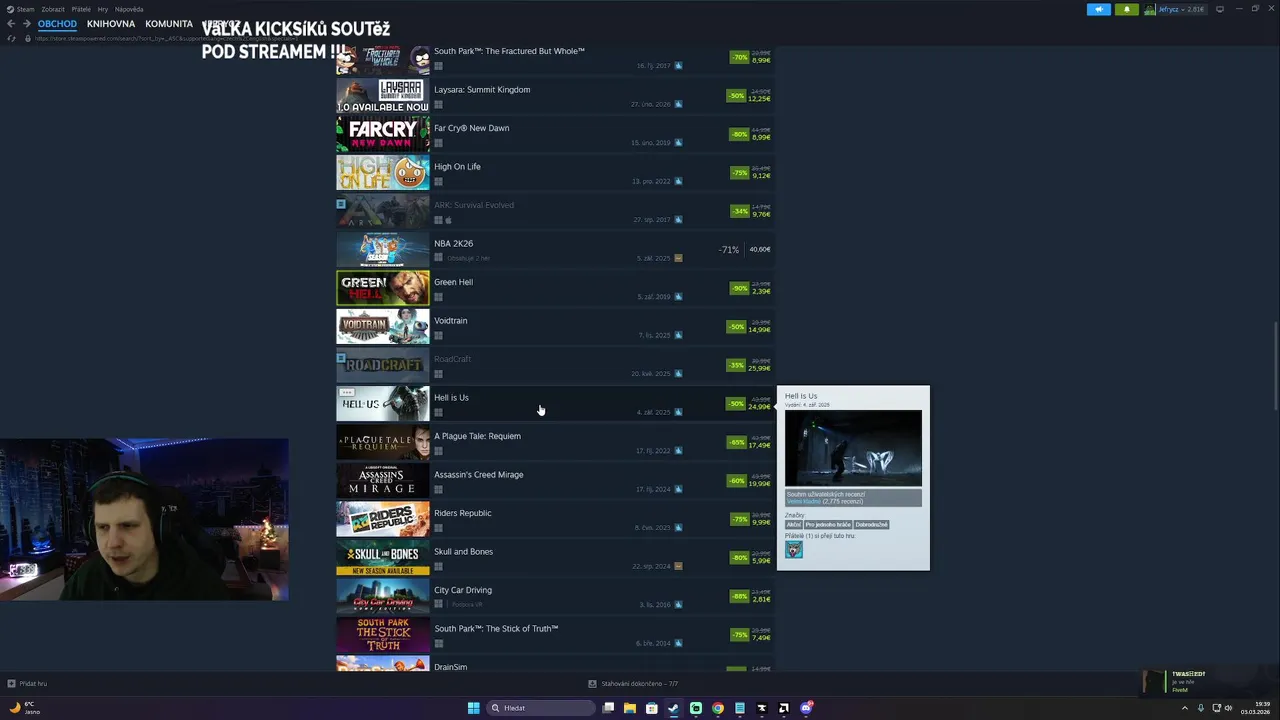Open the Jefrycz account dropdown

click(x=1183, y=9)
